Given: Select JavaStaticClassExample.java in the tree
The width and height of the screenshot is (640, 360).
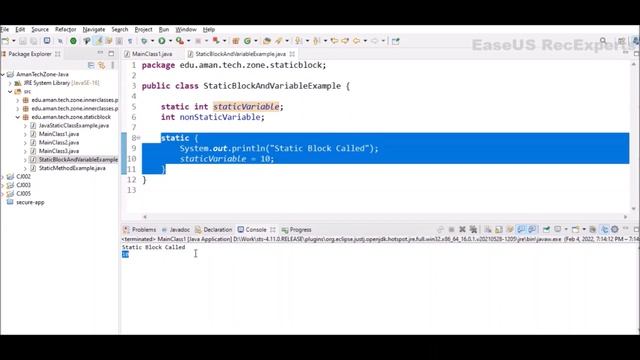Looking at the screenshot, I should click(x=73, y=126).
